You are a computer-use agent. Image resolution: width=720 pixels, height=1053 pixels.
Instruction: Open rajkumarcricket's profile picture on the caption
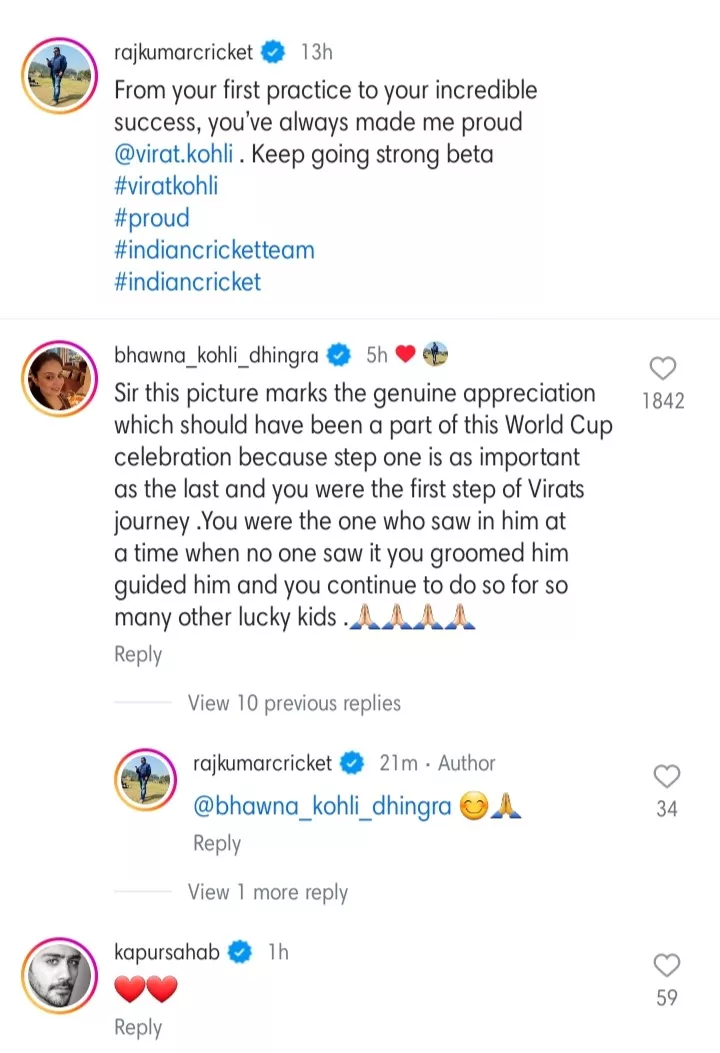point(59,74)
